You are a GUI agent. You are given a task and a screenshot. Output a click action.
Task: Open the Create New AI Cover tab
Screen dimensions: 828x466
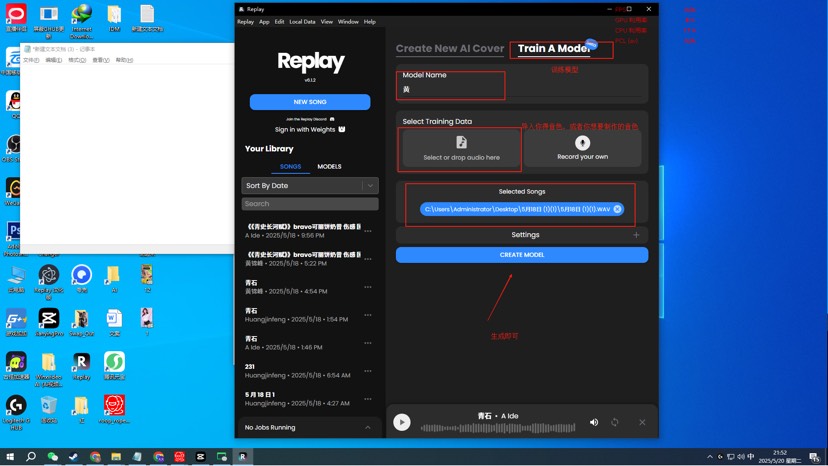450,49
